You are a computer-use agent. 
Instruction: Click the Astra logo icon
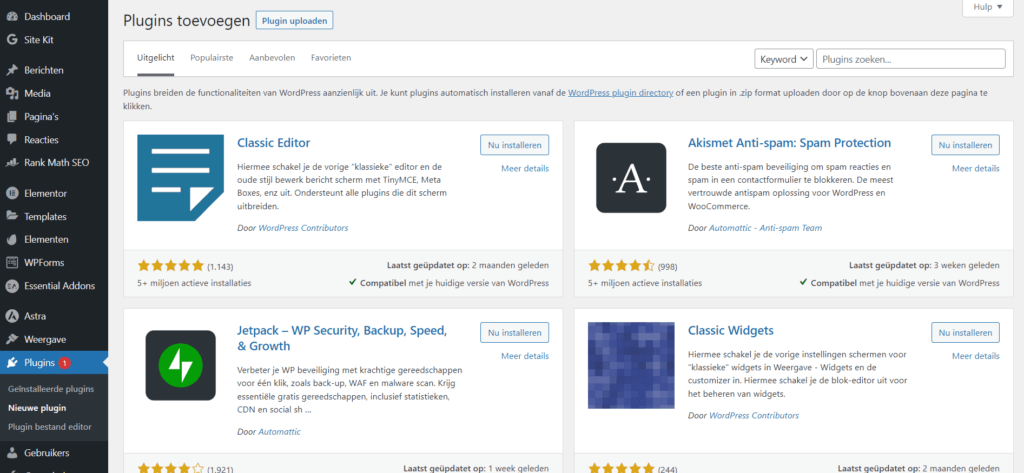(12, 316)
